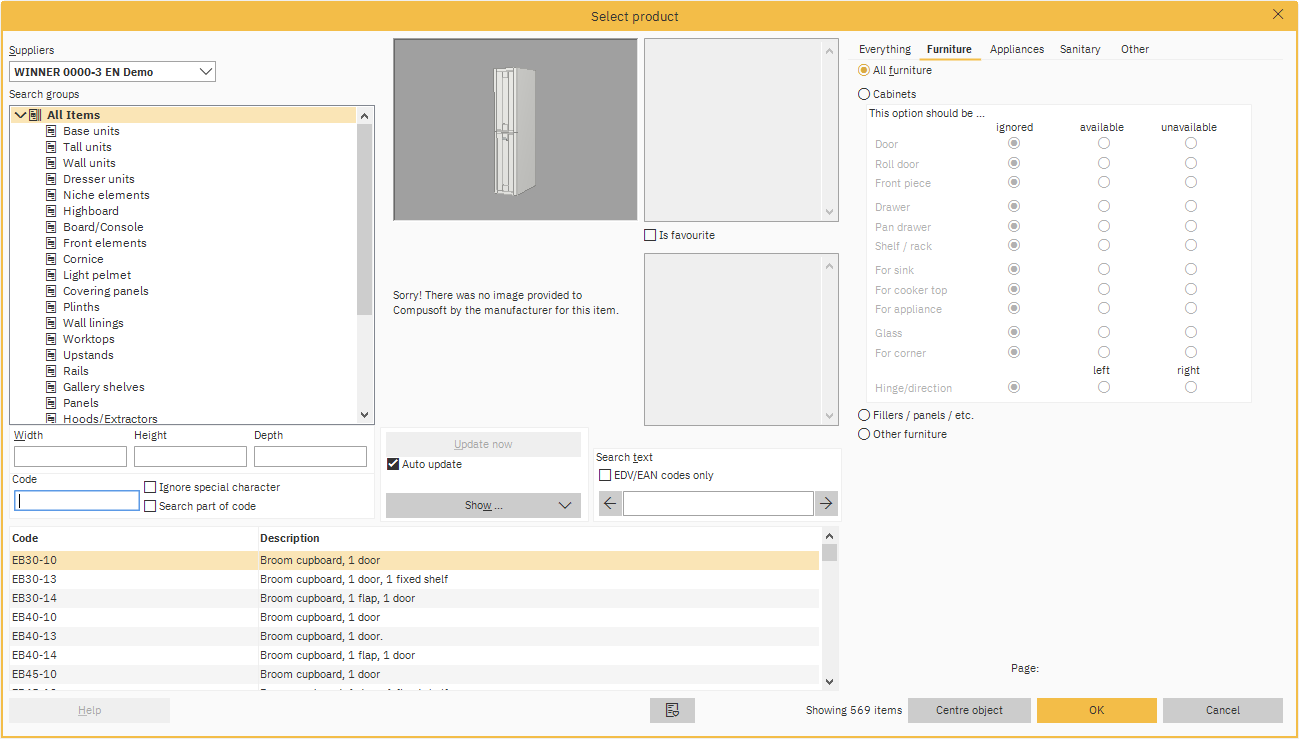Switch to the Appliances tab
The image size is (1299, 739).
(1016, 49)
